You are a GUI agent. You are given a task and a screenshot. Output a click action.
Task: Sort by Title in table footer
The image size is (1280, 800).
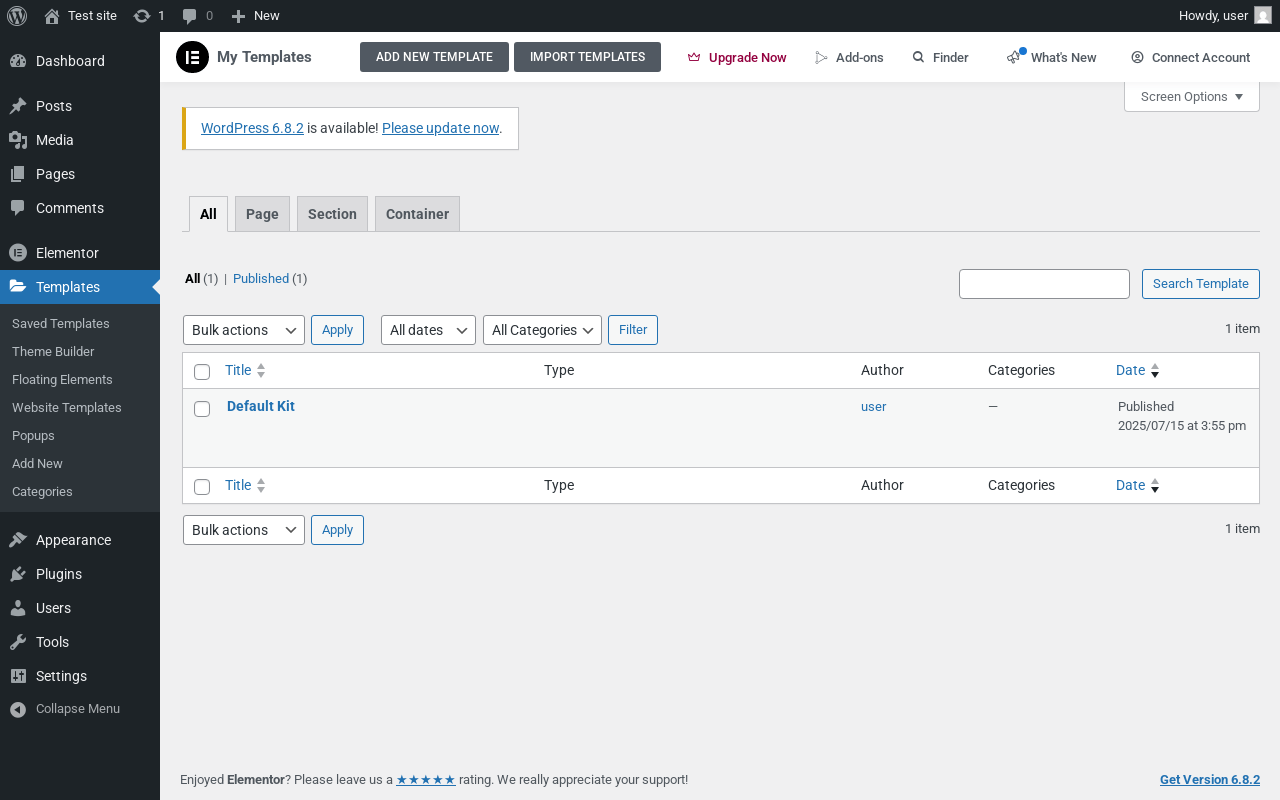tap(246, 485)
